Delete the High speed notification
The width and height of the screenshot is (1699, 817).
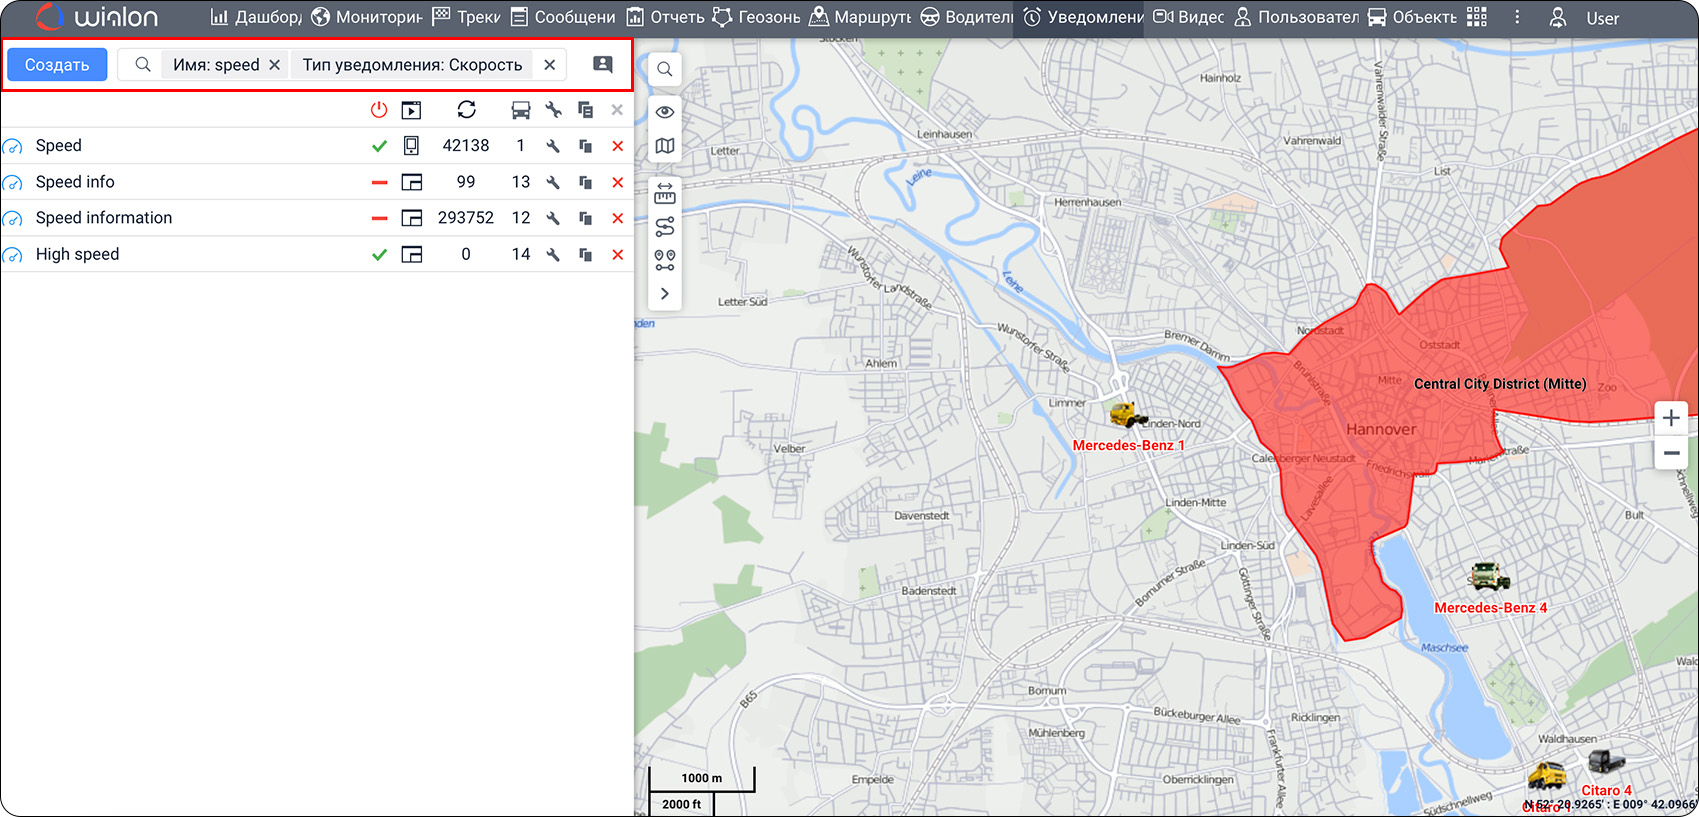(x=617, y=255)
